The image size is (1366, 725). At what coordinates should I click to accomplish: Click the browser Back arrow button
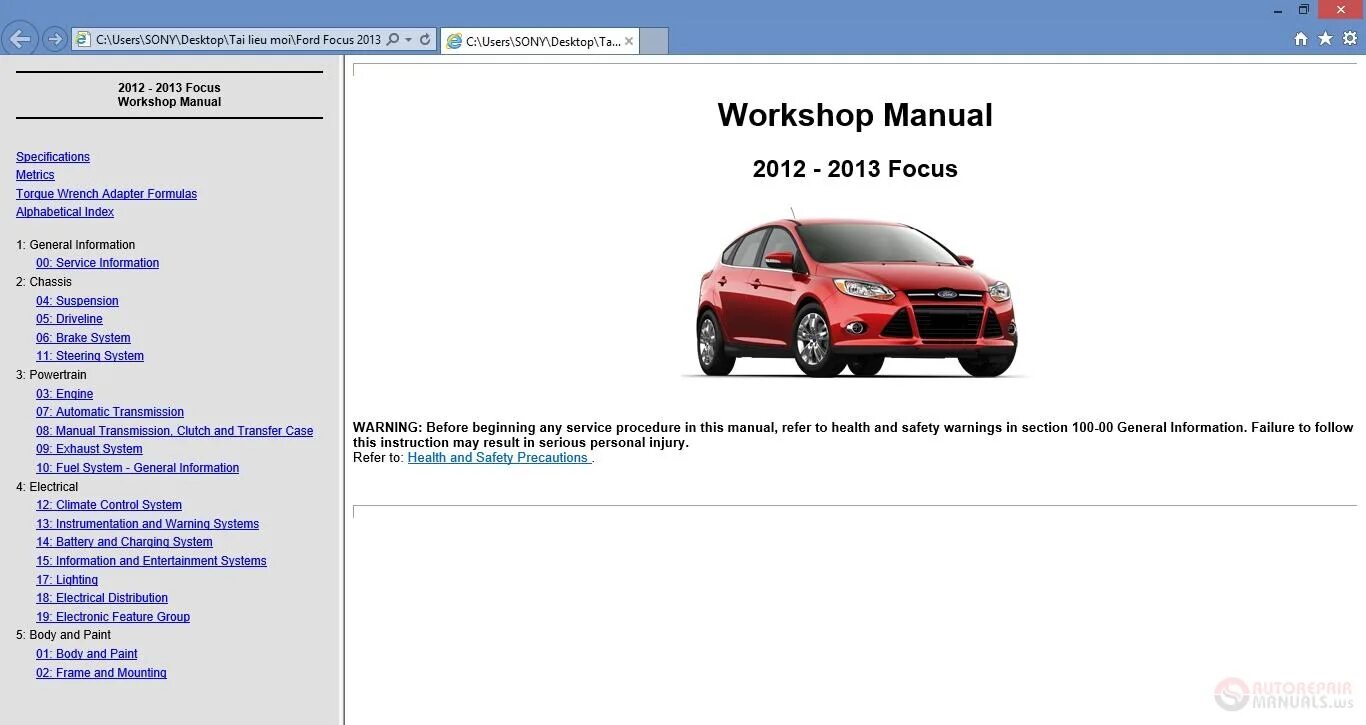tap(20, 39)
